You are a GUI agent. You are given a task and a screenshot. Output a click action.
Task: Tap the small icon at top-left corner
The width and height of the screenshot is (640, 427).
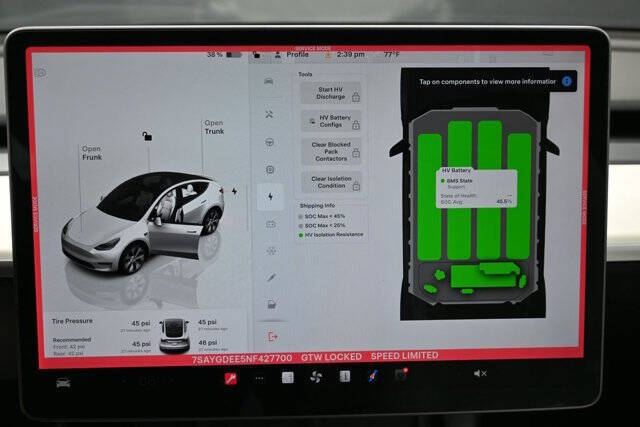40,73
